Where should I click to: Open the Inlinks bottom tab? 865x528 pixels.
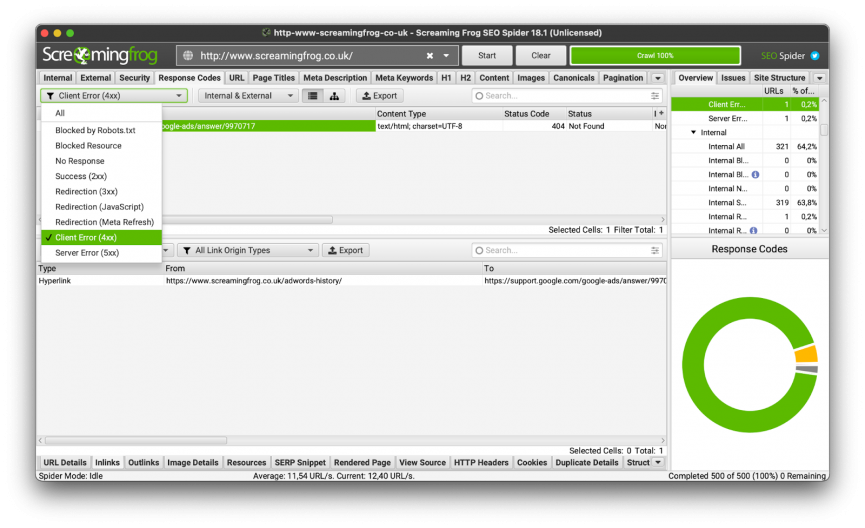point(107,462)
